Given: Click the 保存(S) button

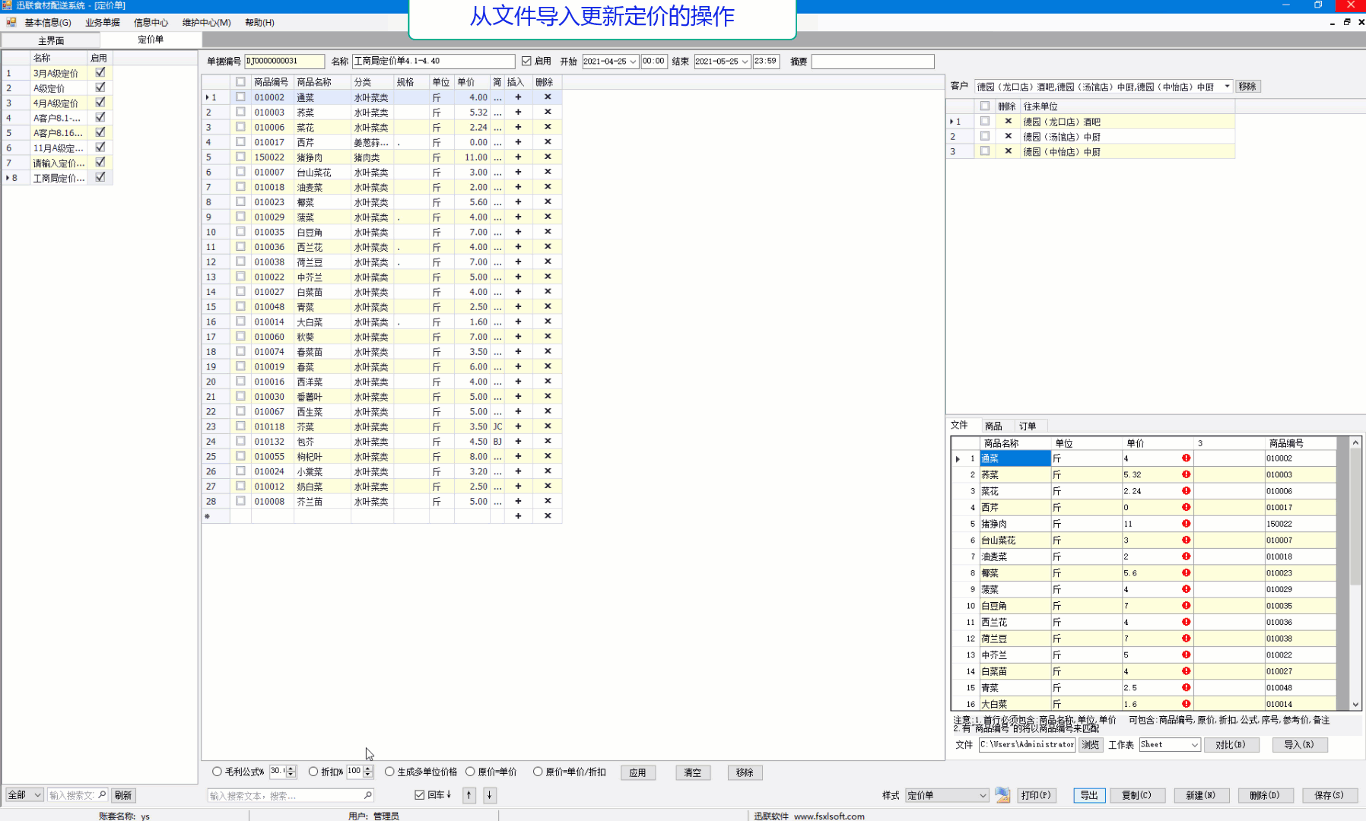Looking at the screenshot, I should coord(1329,795).
